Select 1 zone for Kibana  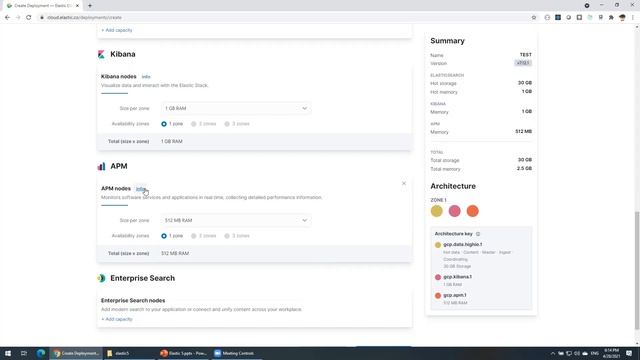click(164, 124)
